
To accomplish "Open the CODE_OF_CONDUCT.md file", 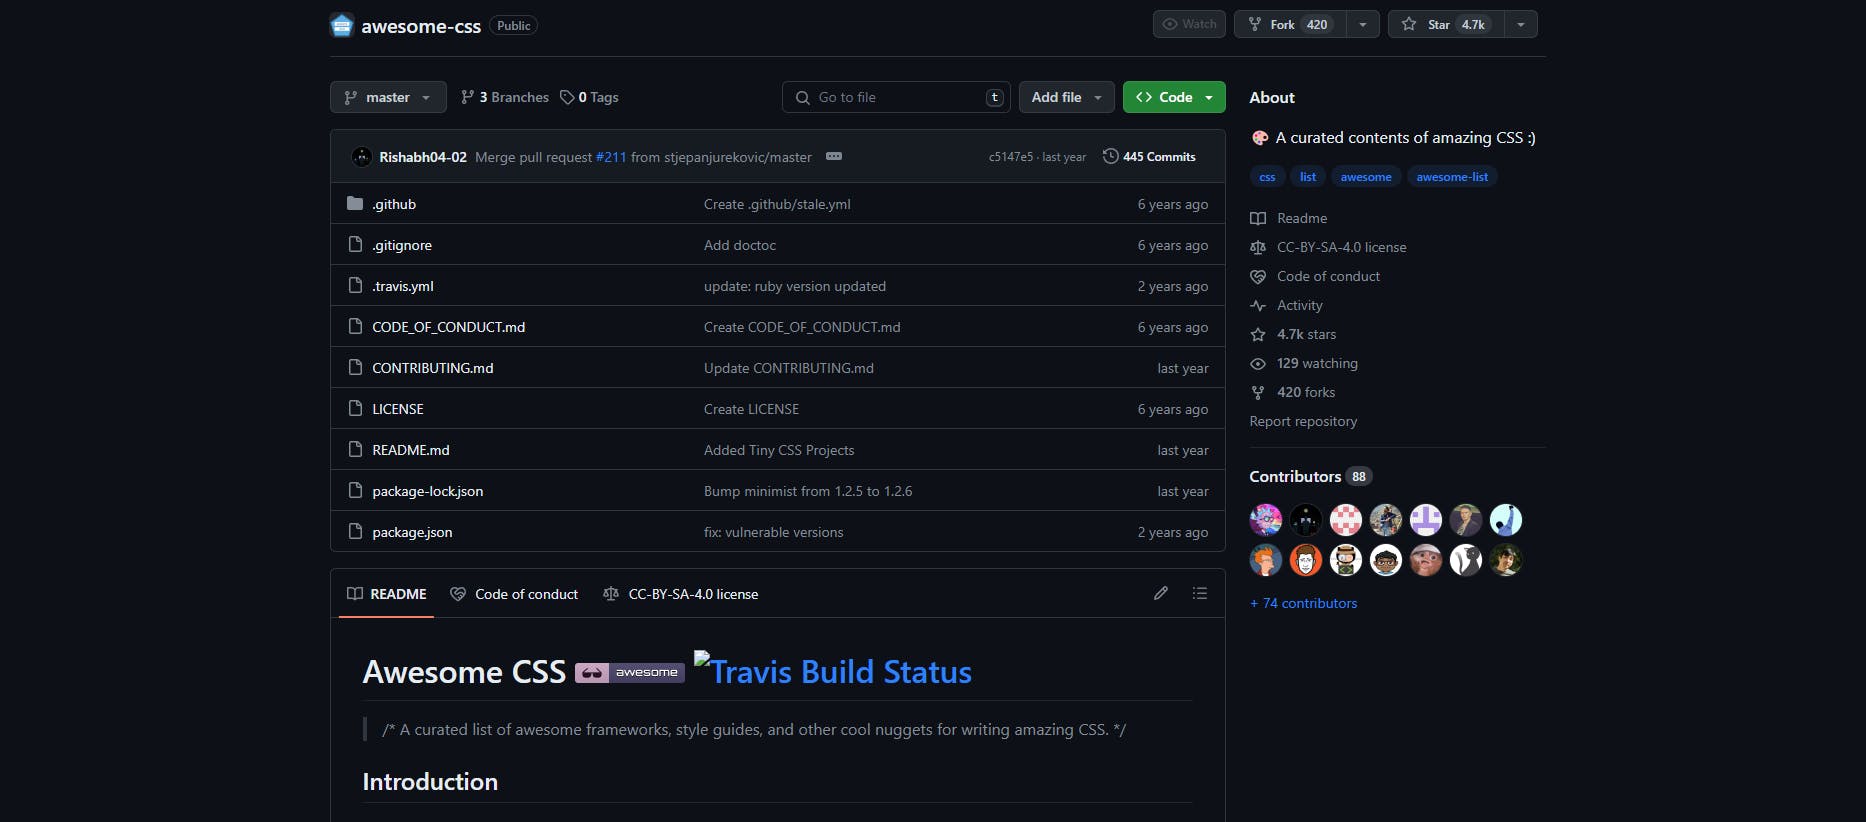I will pyautogui.click(x=449, y=327).
